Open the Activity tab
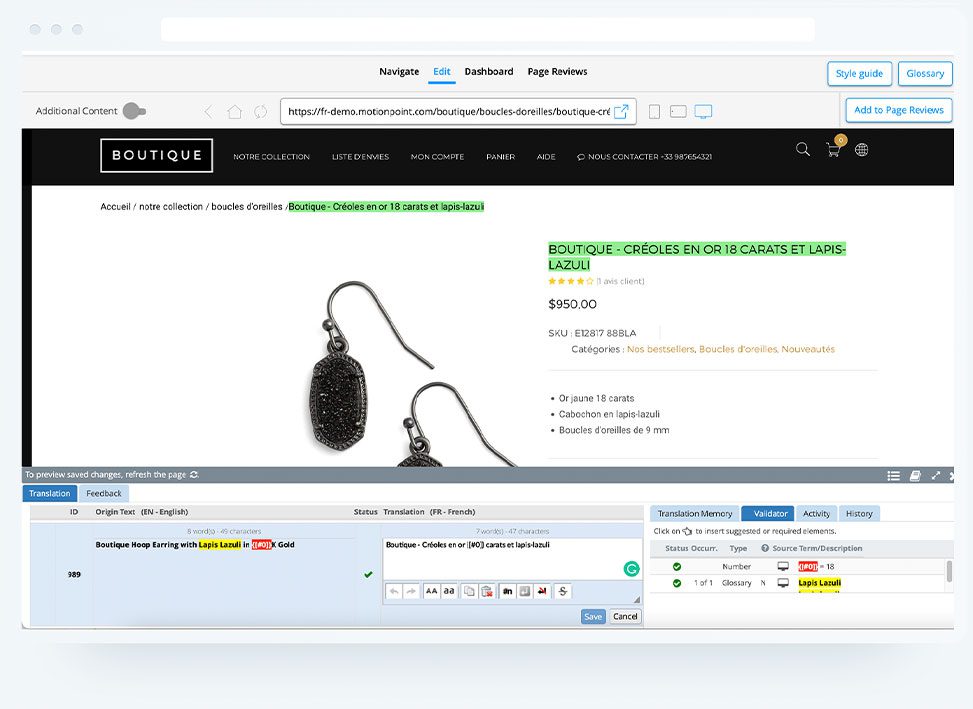This screenshot has width=973, height=709. tap(816, 514)
